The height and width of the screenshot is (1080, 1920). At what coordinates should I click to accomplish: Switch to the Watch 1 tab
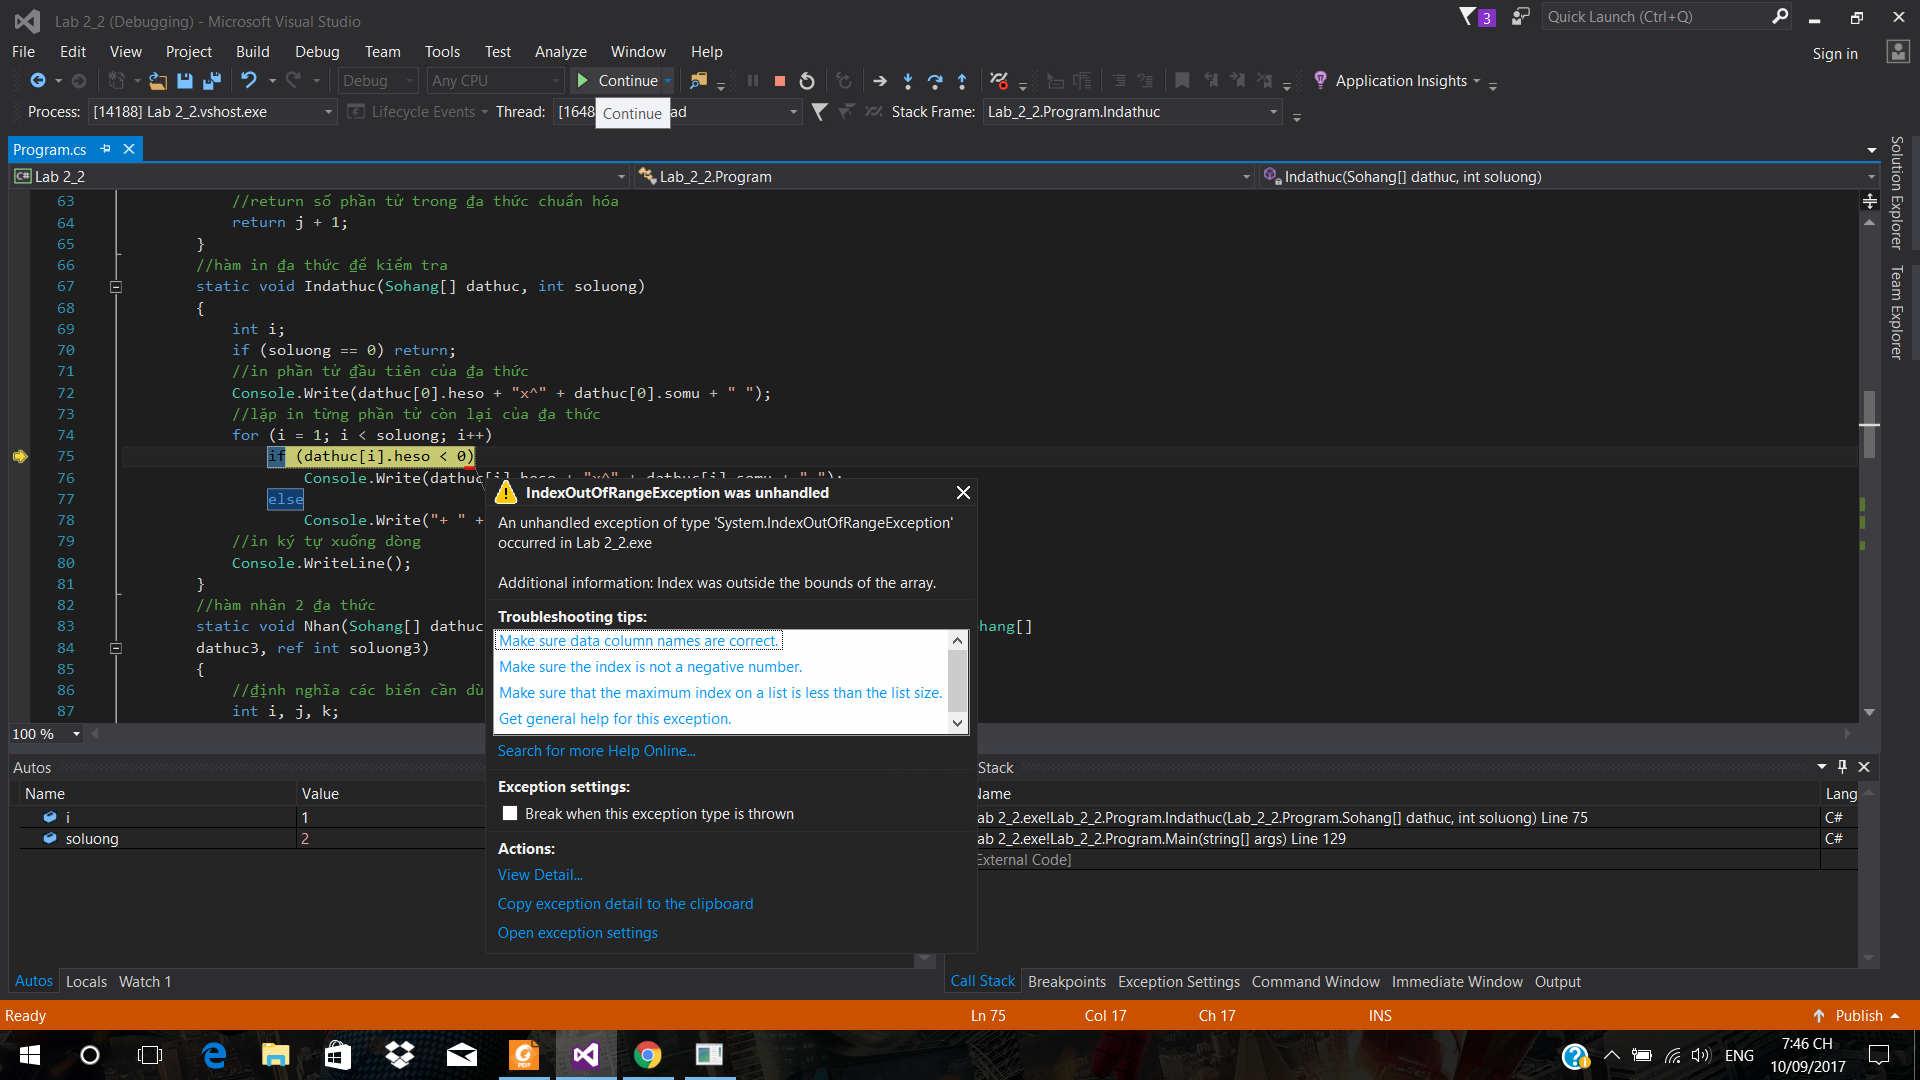[145, 982]
